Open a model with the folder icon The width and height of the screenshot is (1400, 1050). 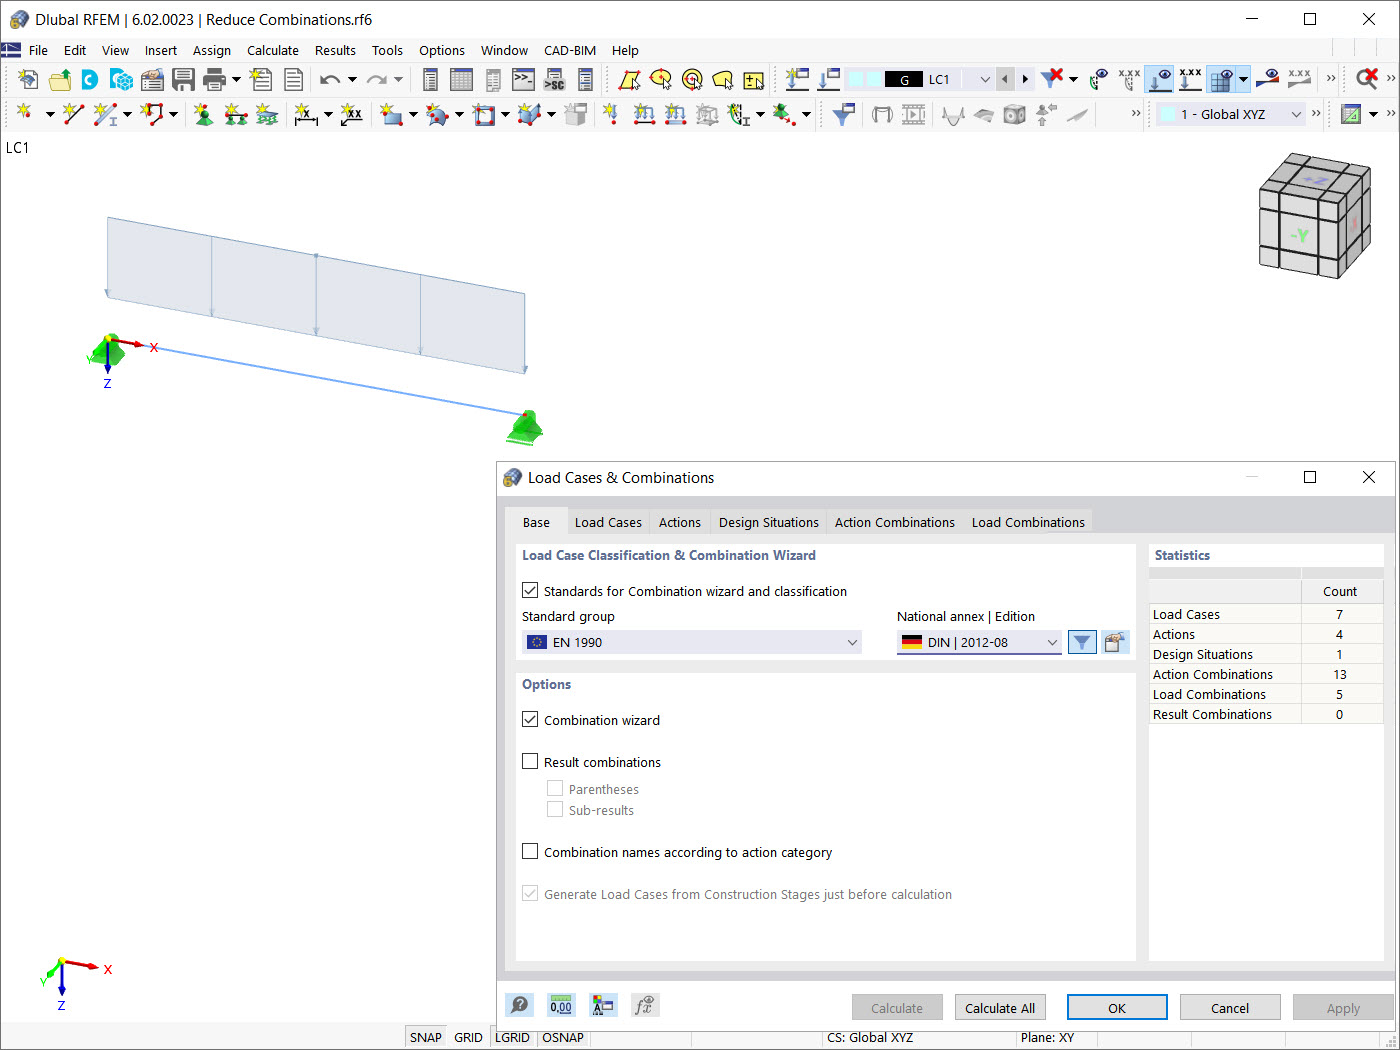pyautogui.click(x=60, y=79)
